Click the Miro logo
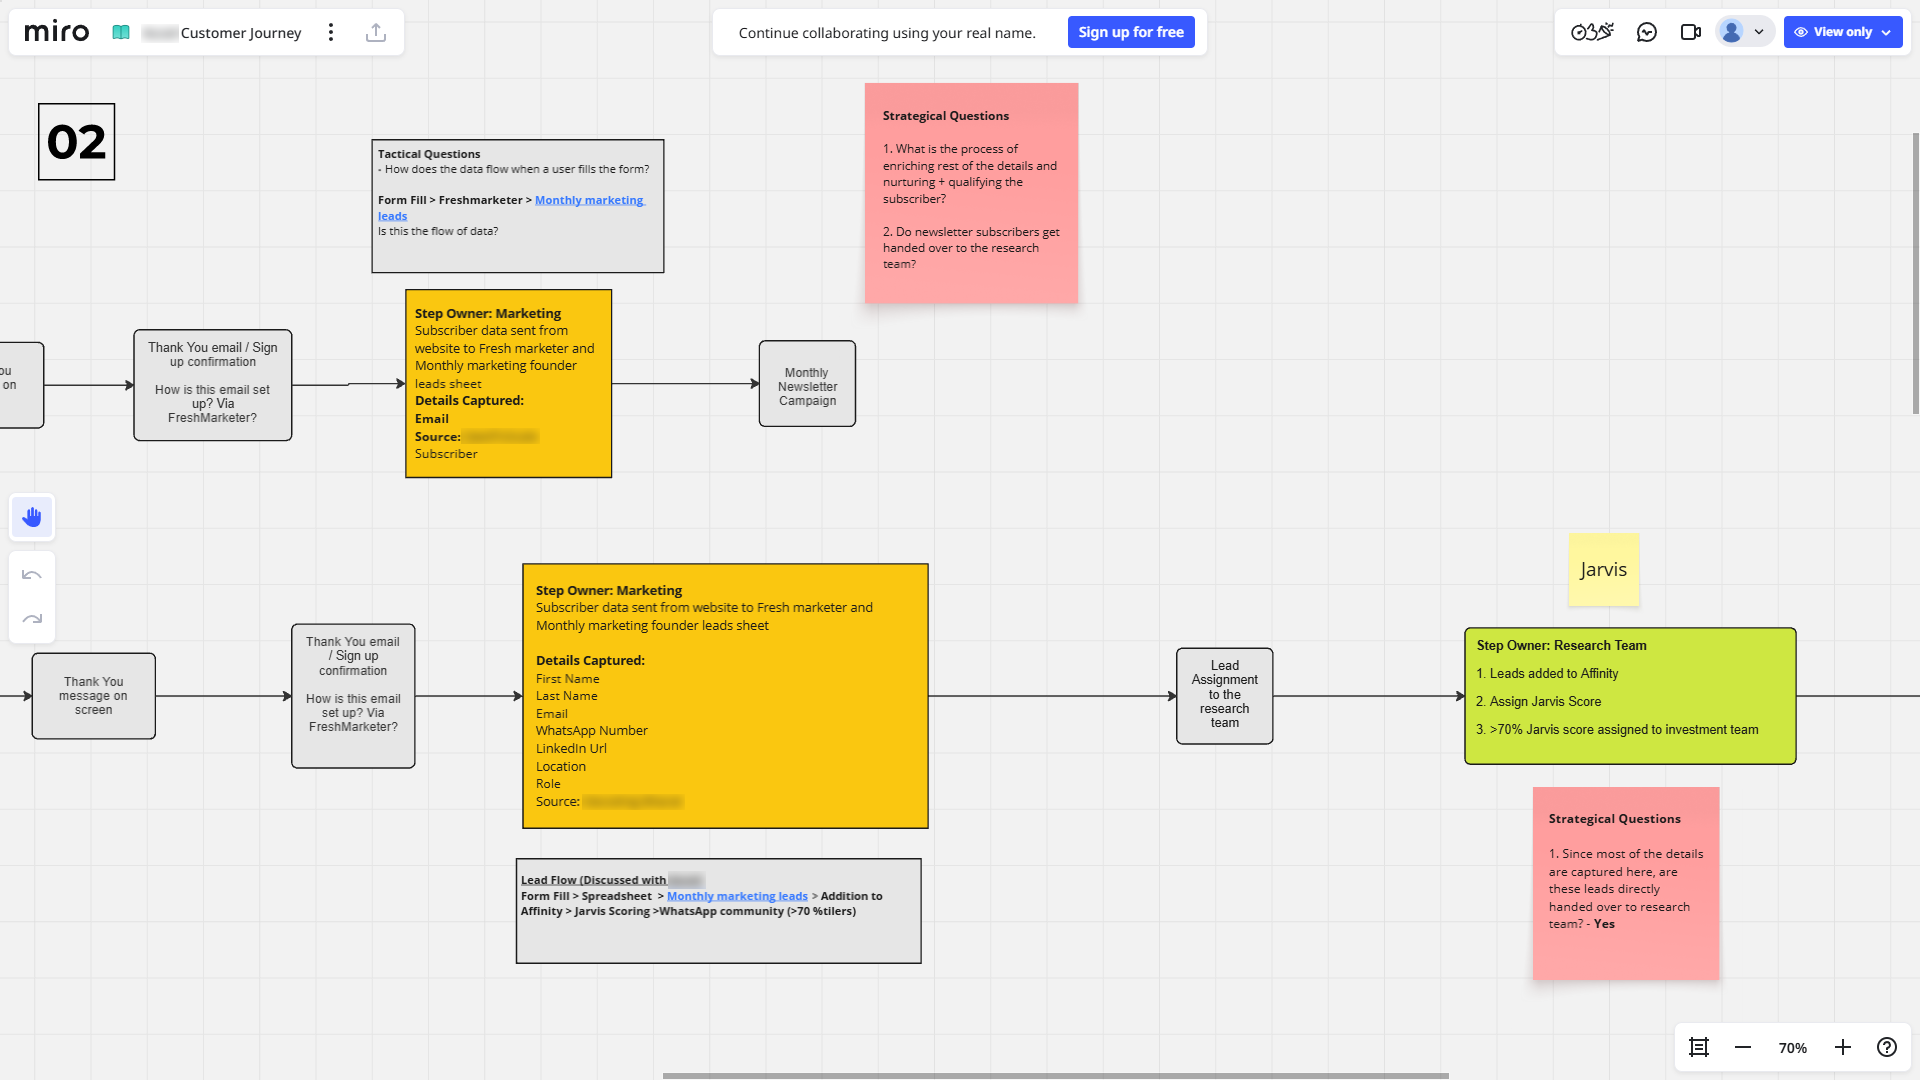The width and height of the screenshot is (1920, 1080). point(57,32)
